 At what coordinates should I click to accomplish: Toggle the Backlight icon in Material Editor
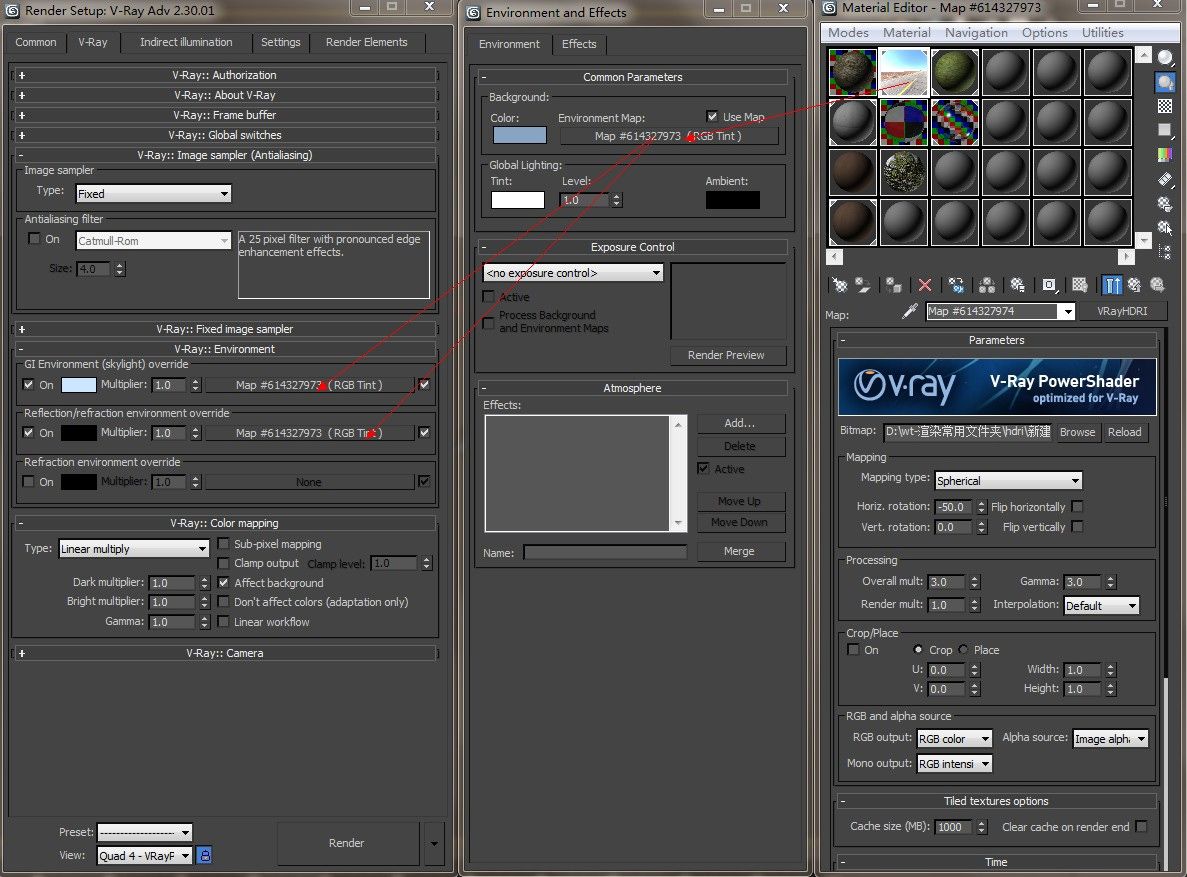coord(1166,82)
